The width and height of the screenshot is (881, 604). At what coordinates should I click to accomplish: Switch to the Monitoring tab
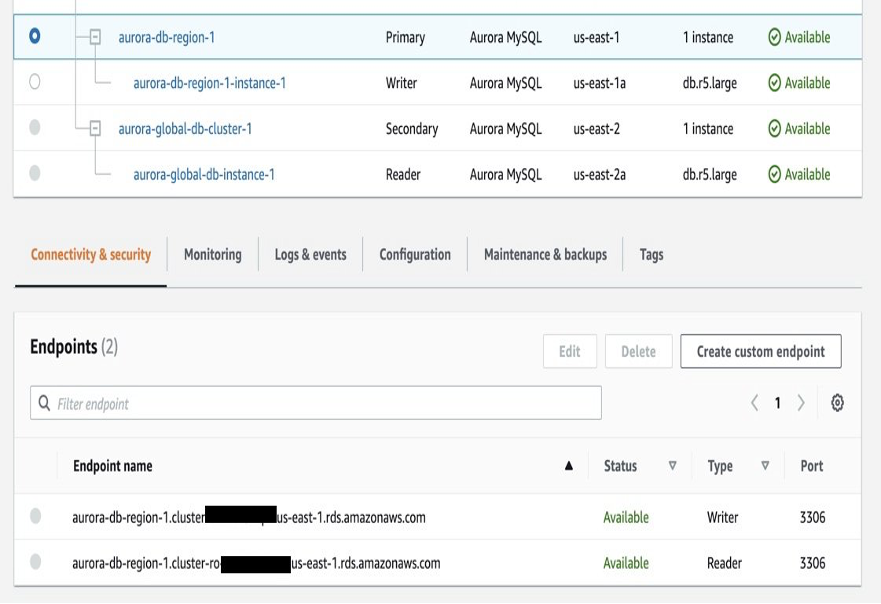pos(212,255)
